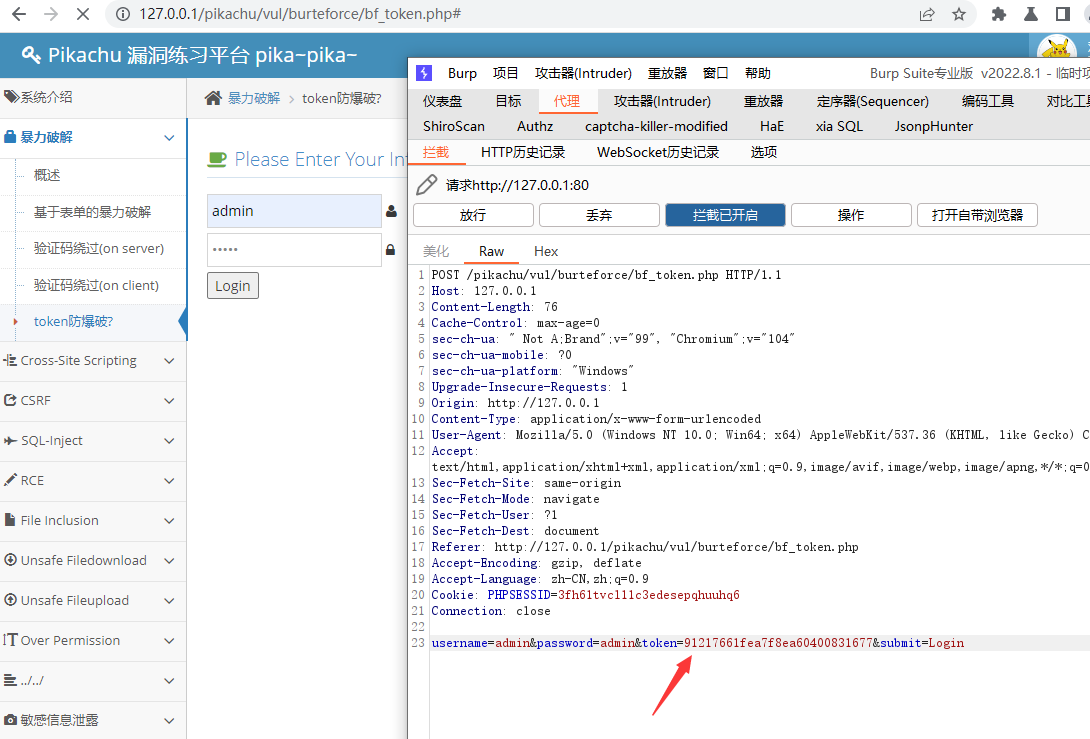Switch to the 编码工具 tab
The image size is (1090, 739).
[988, 101]
